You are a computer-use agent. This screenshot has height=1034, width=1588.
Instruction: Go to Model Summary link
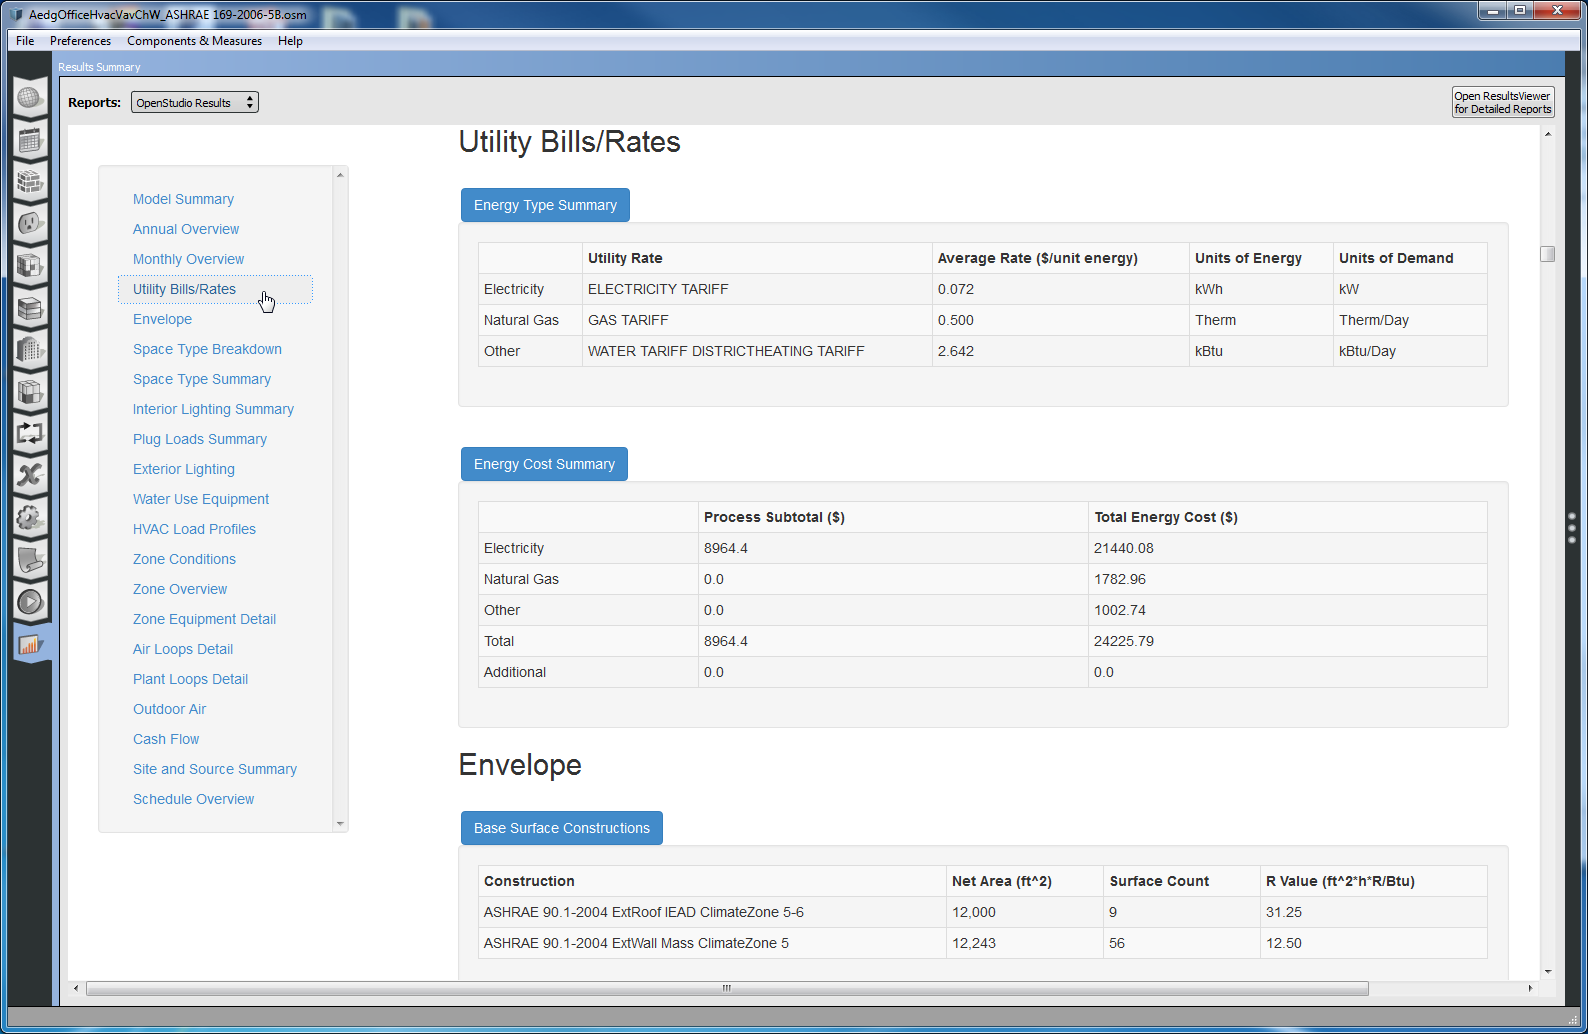coord(183,199)
